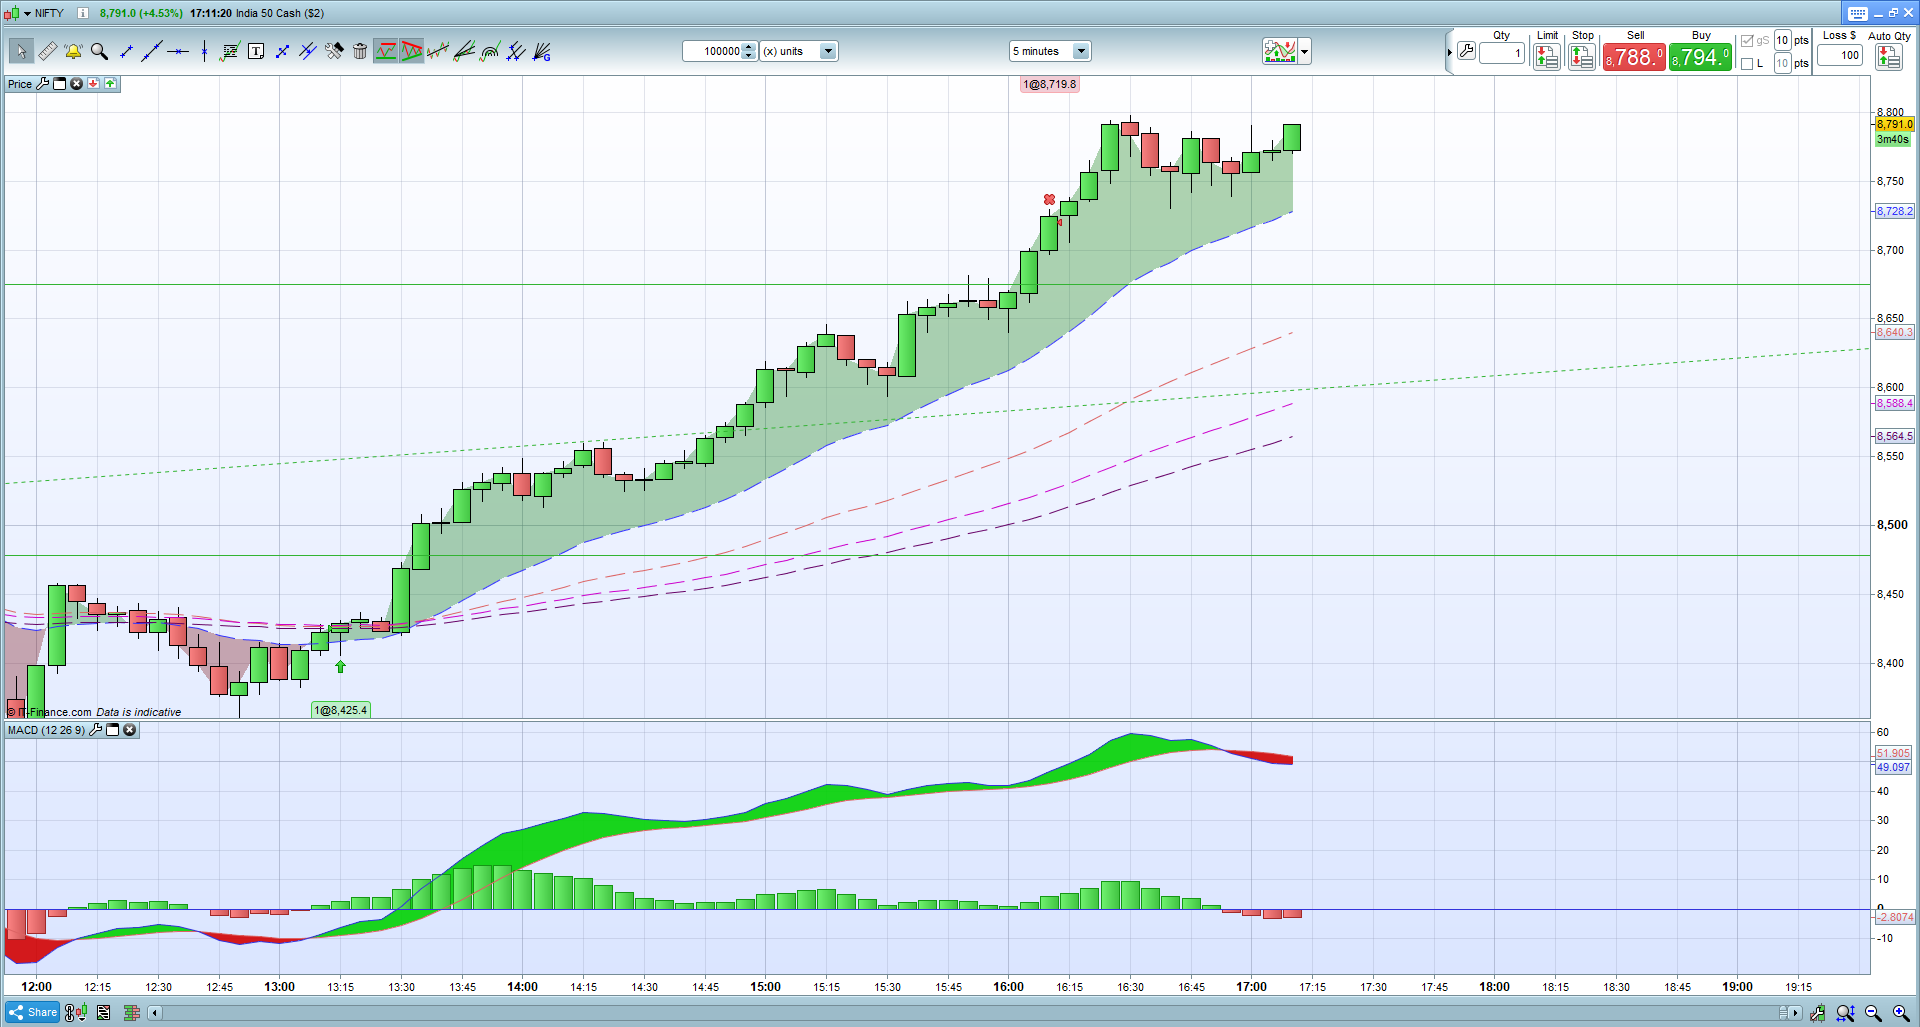Click the horizontal zoom reset magnifier icon
This screenshot has width=1920, height=1027.
1845,1013
